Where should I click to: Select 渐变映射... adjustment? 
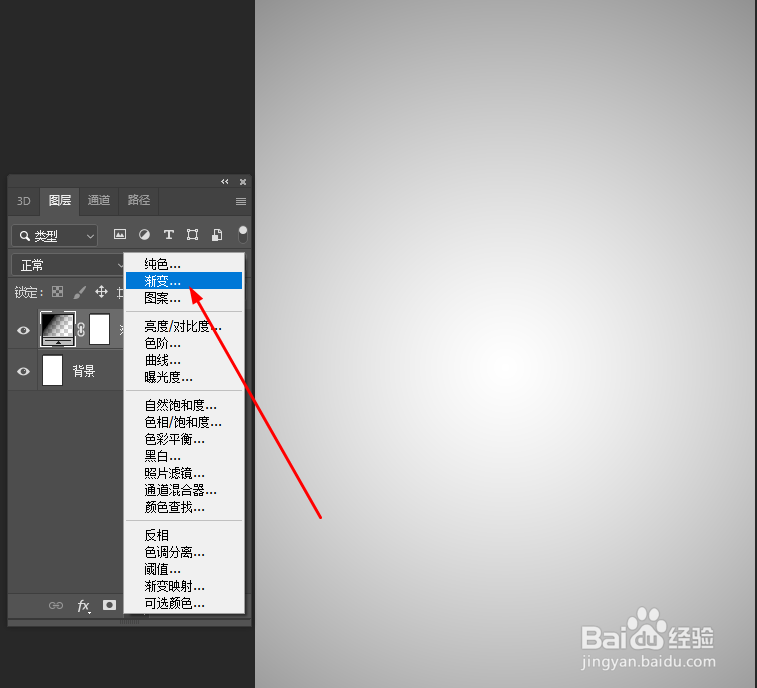click(184, 586)
